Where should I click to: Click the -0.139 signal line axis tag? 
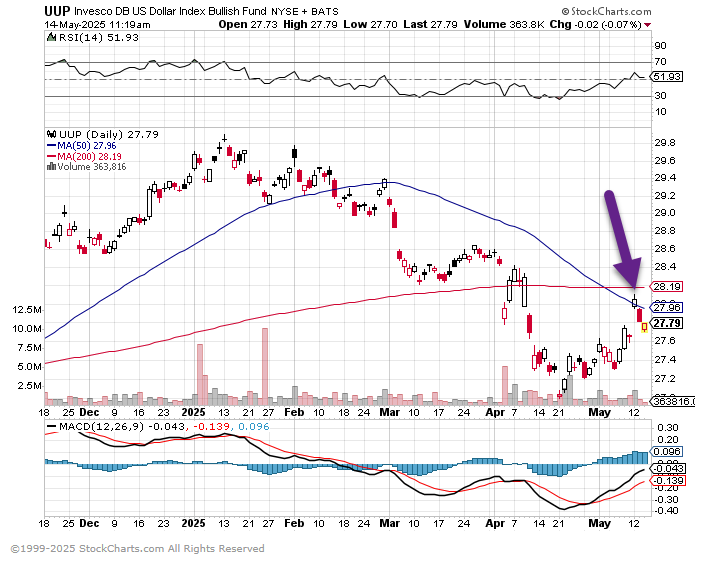tap(668, 481)
